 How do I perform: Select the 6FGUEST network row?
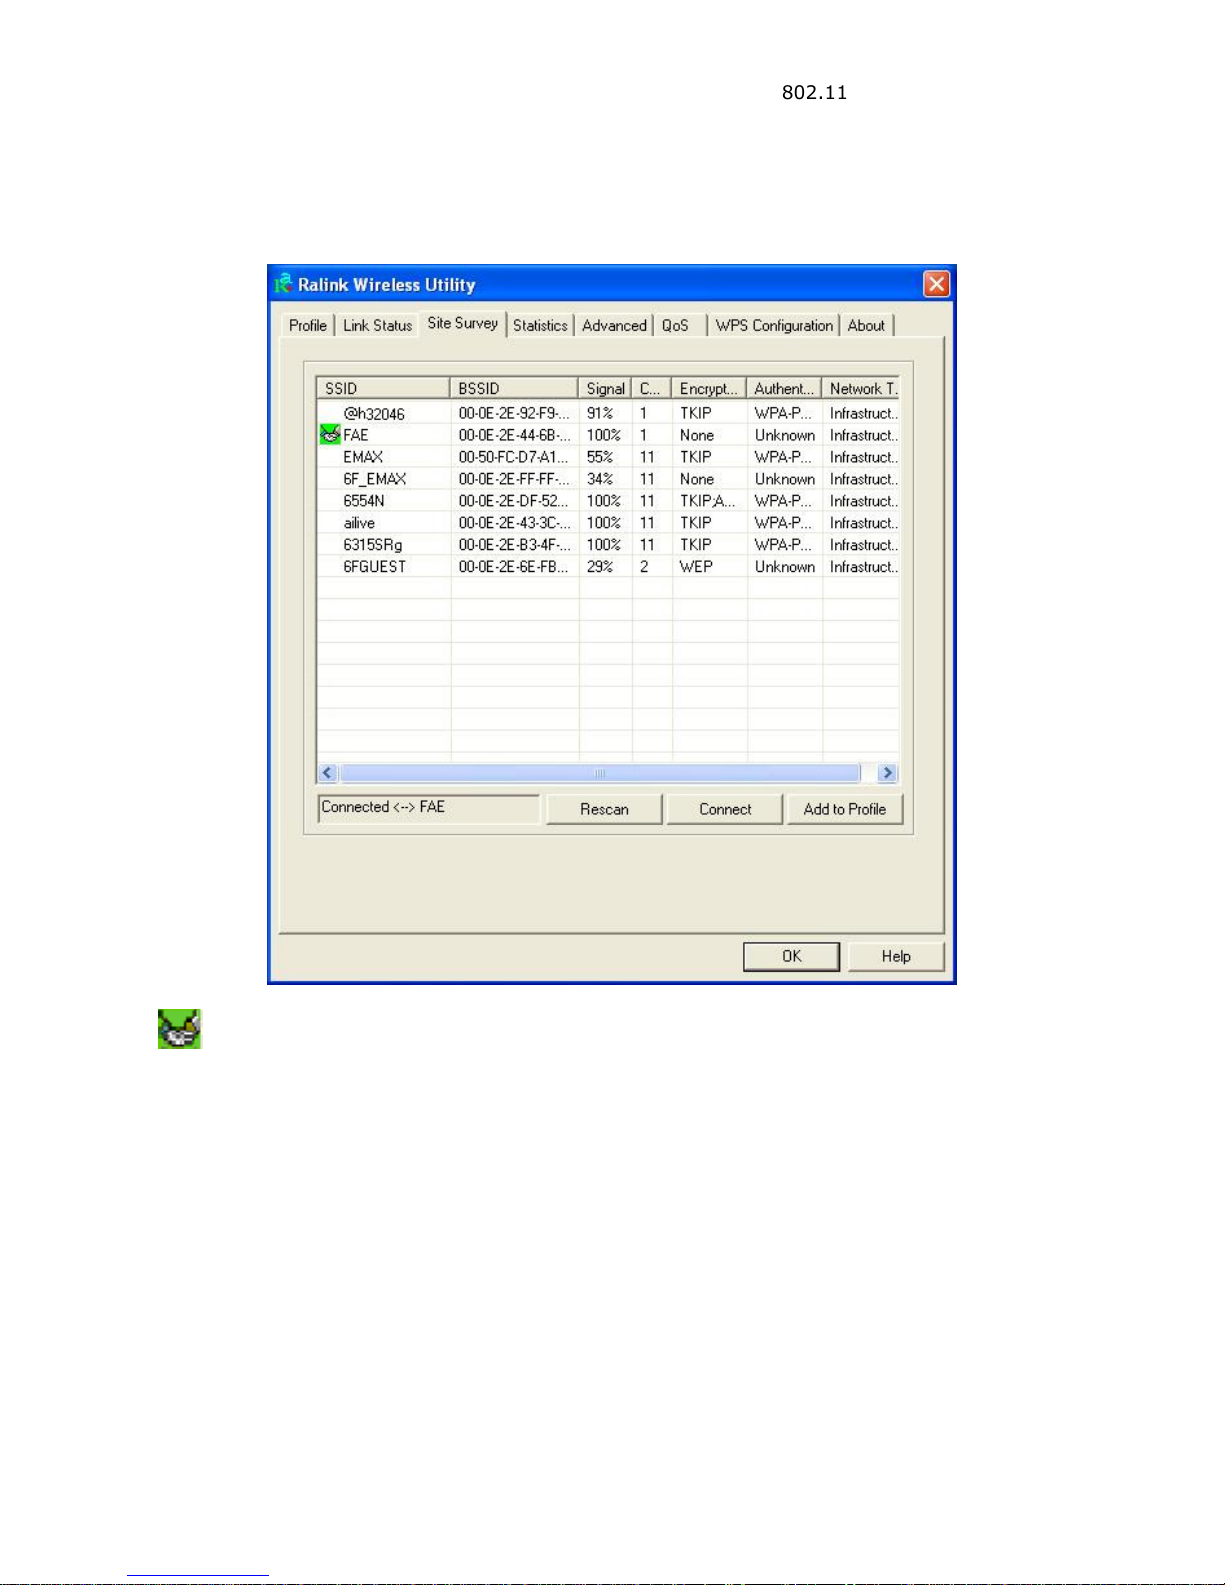(608, 567)
